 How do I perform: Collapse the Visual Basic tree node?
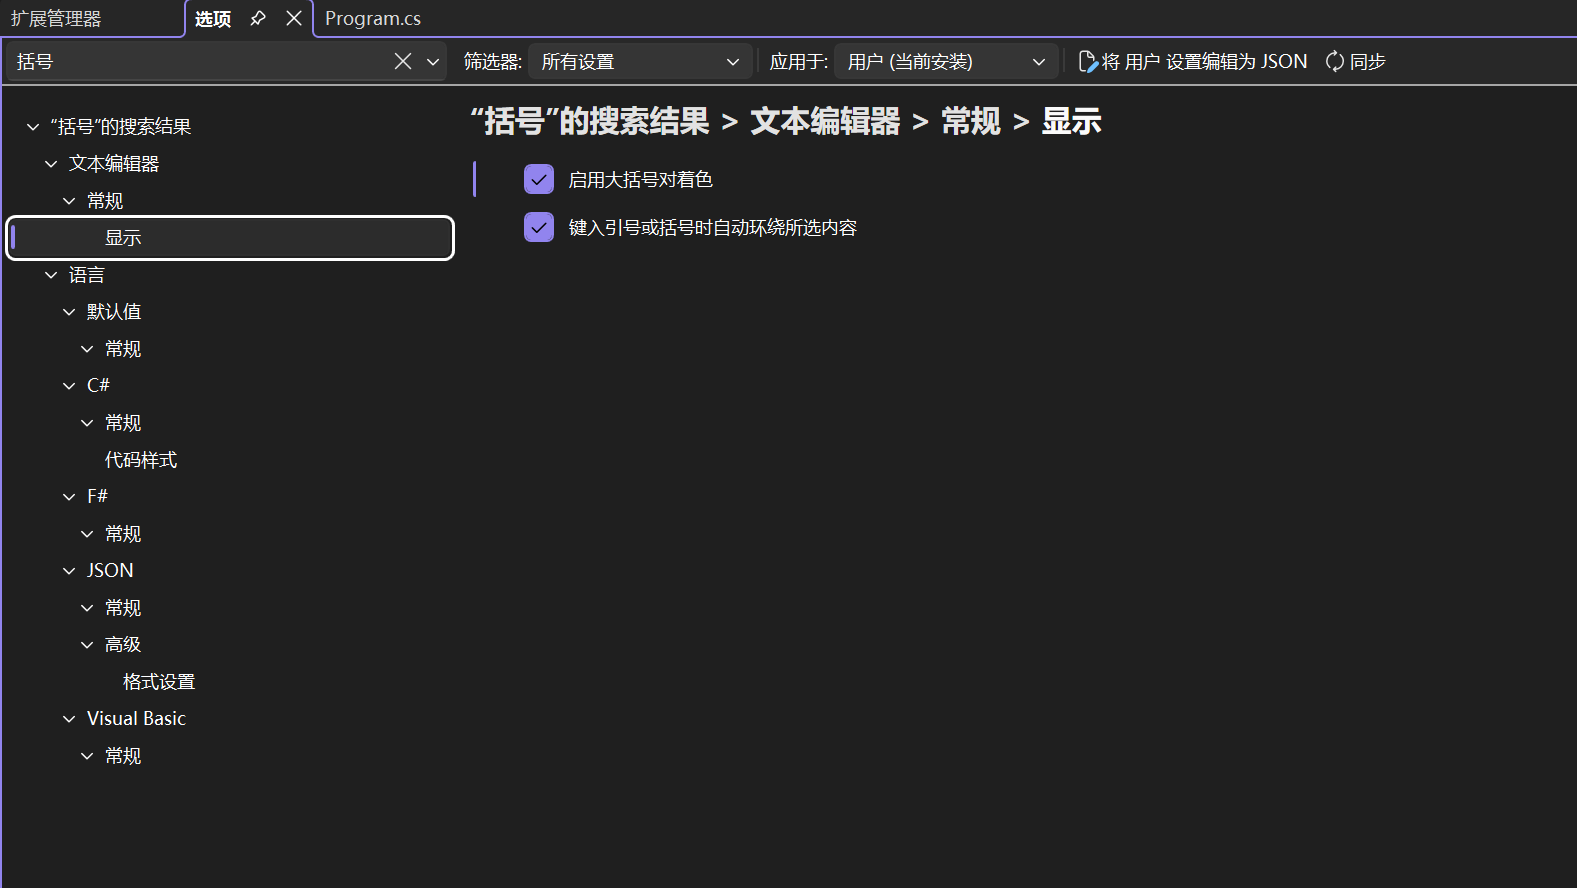coord(69,719)
